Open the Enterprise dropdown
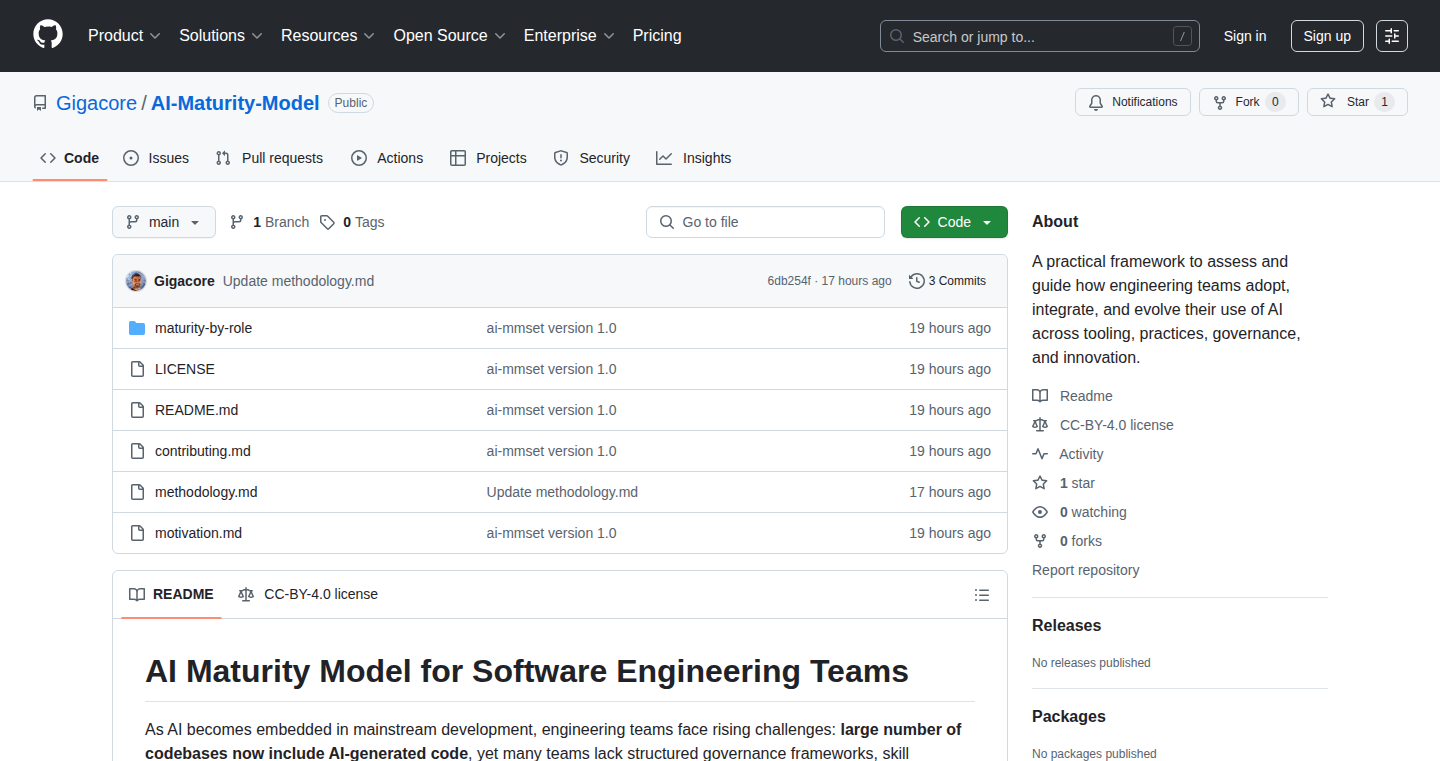 (569, 36)
